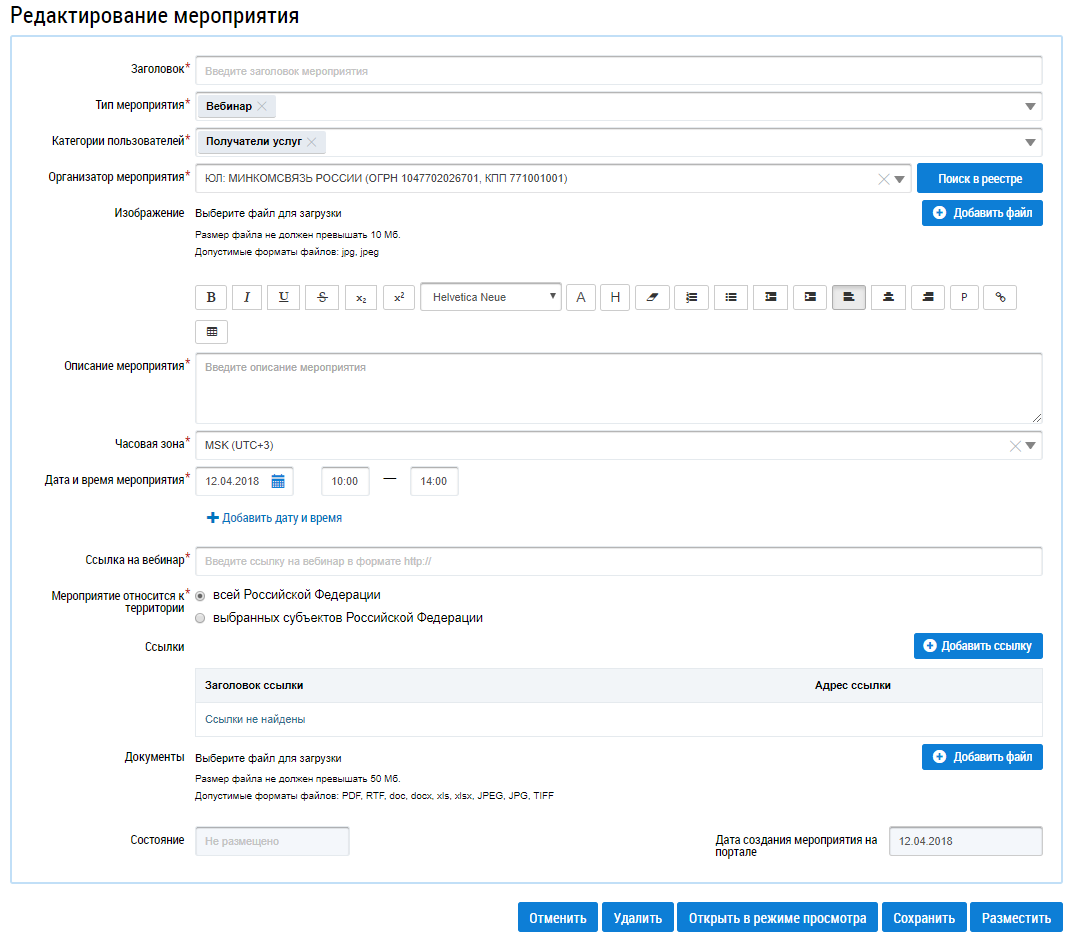Screen dimensions: 1084x940
Task: Insert a hyperlink using the link icon
Action: click(x=1000, y=297)
